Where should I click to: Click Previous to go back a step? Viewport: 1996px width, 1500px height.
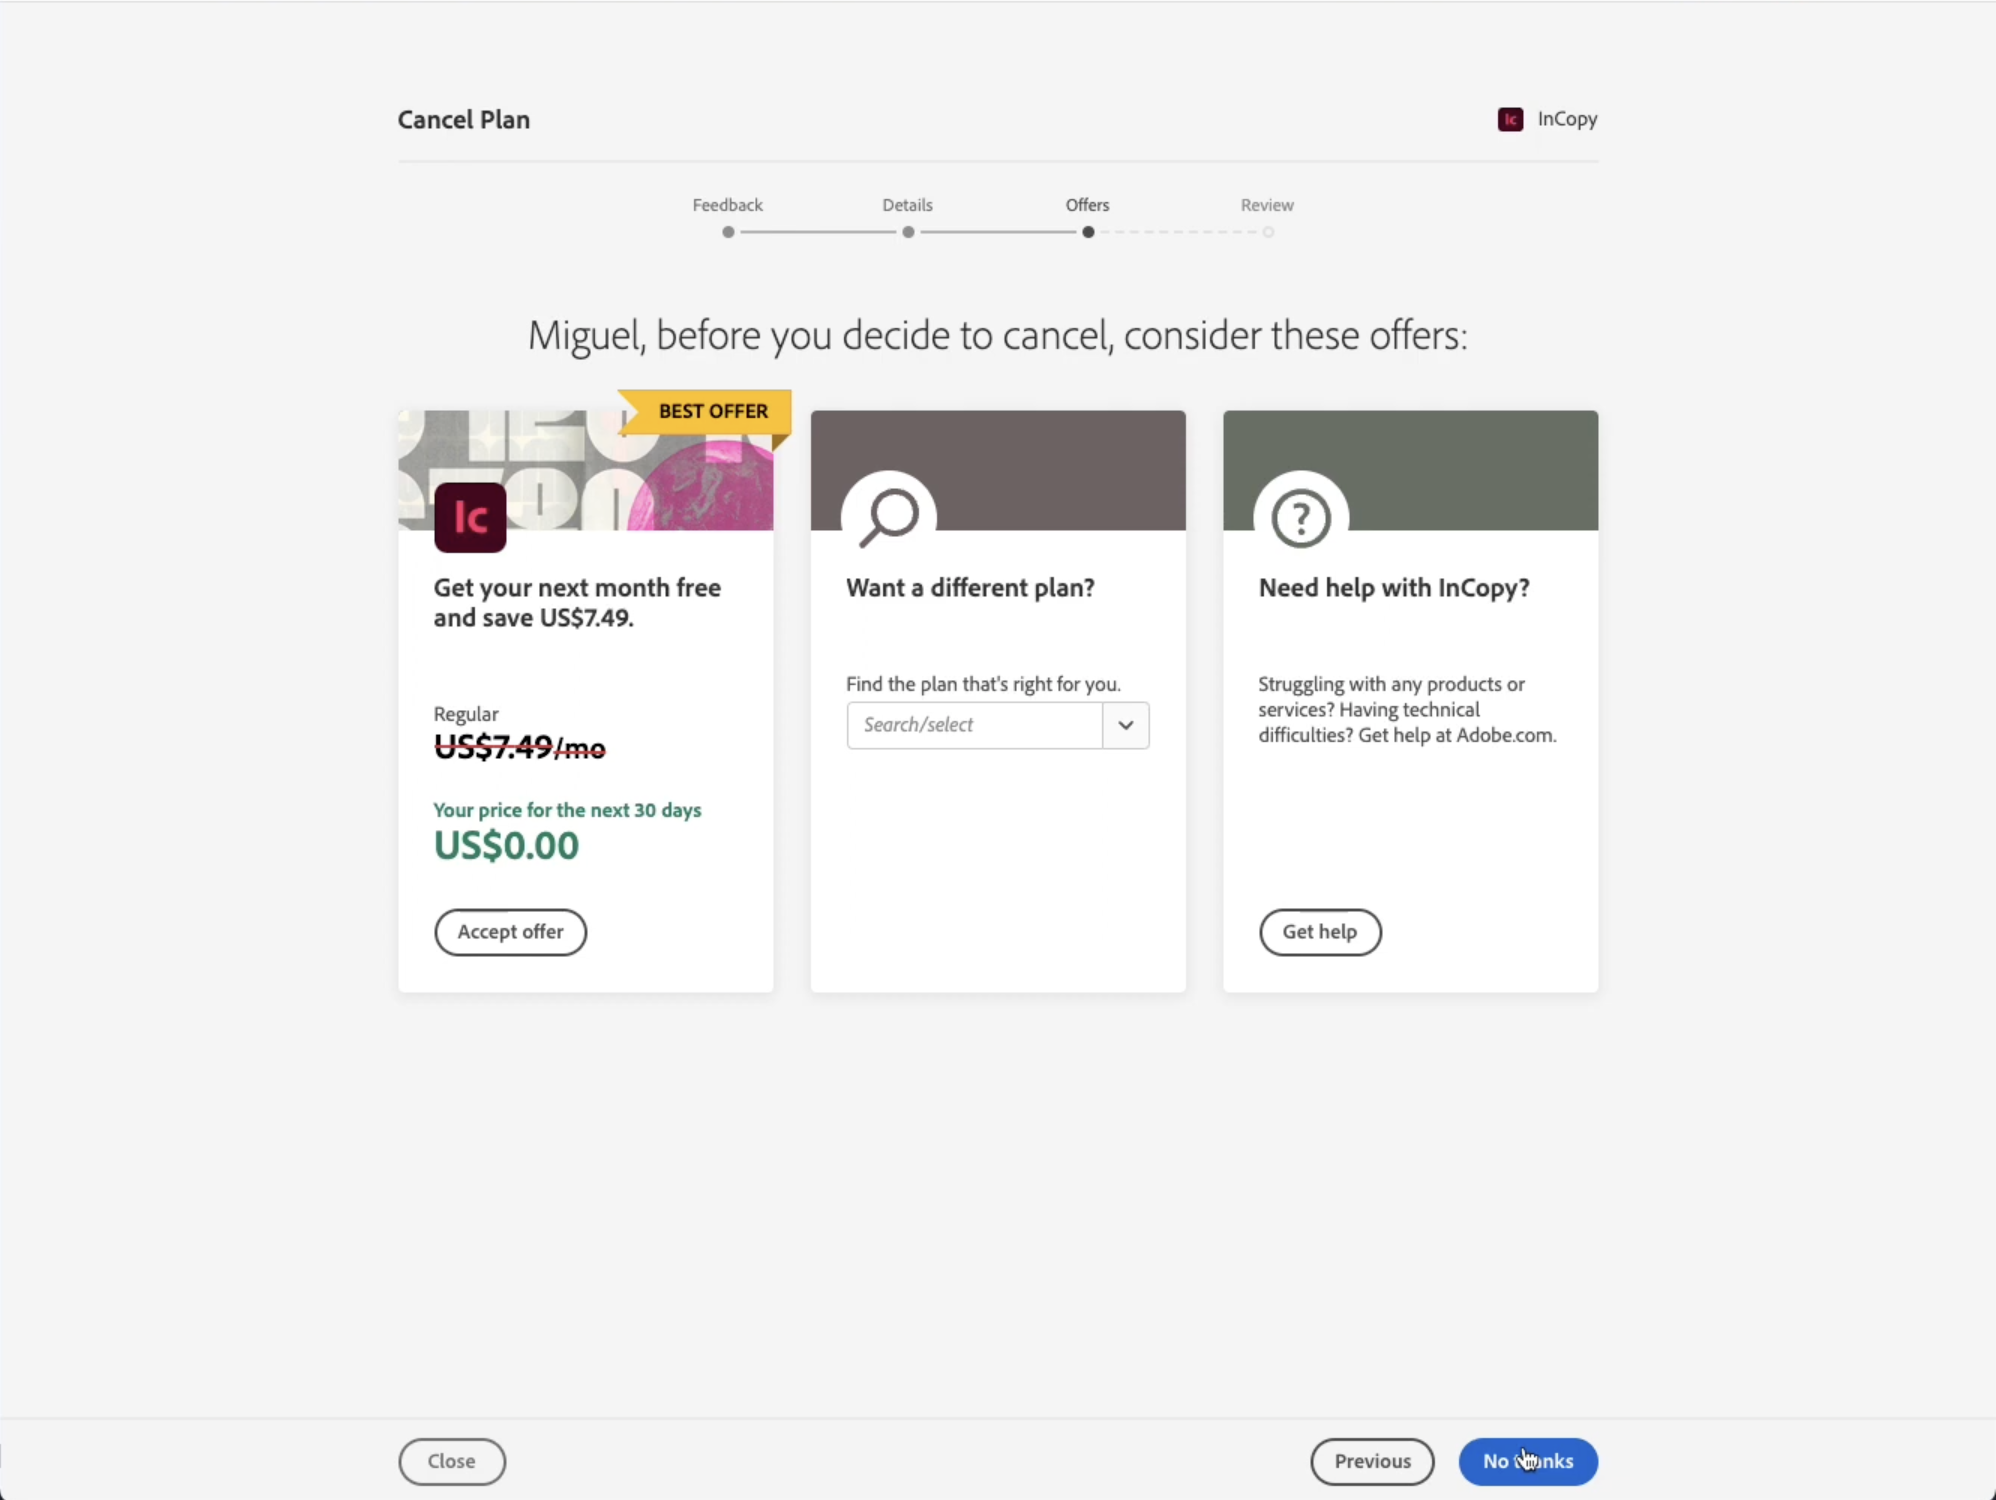coord(1371,1461)
